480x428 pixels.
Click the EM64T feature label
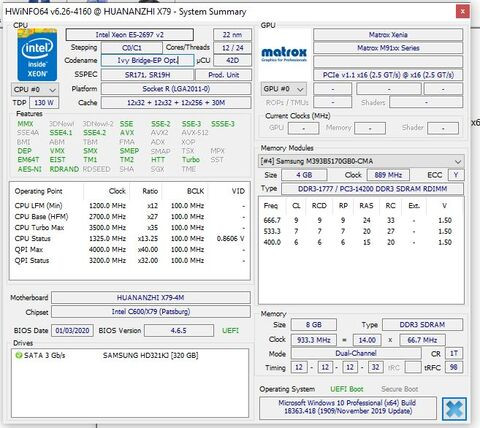coord(28,160)
